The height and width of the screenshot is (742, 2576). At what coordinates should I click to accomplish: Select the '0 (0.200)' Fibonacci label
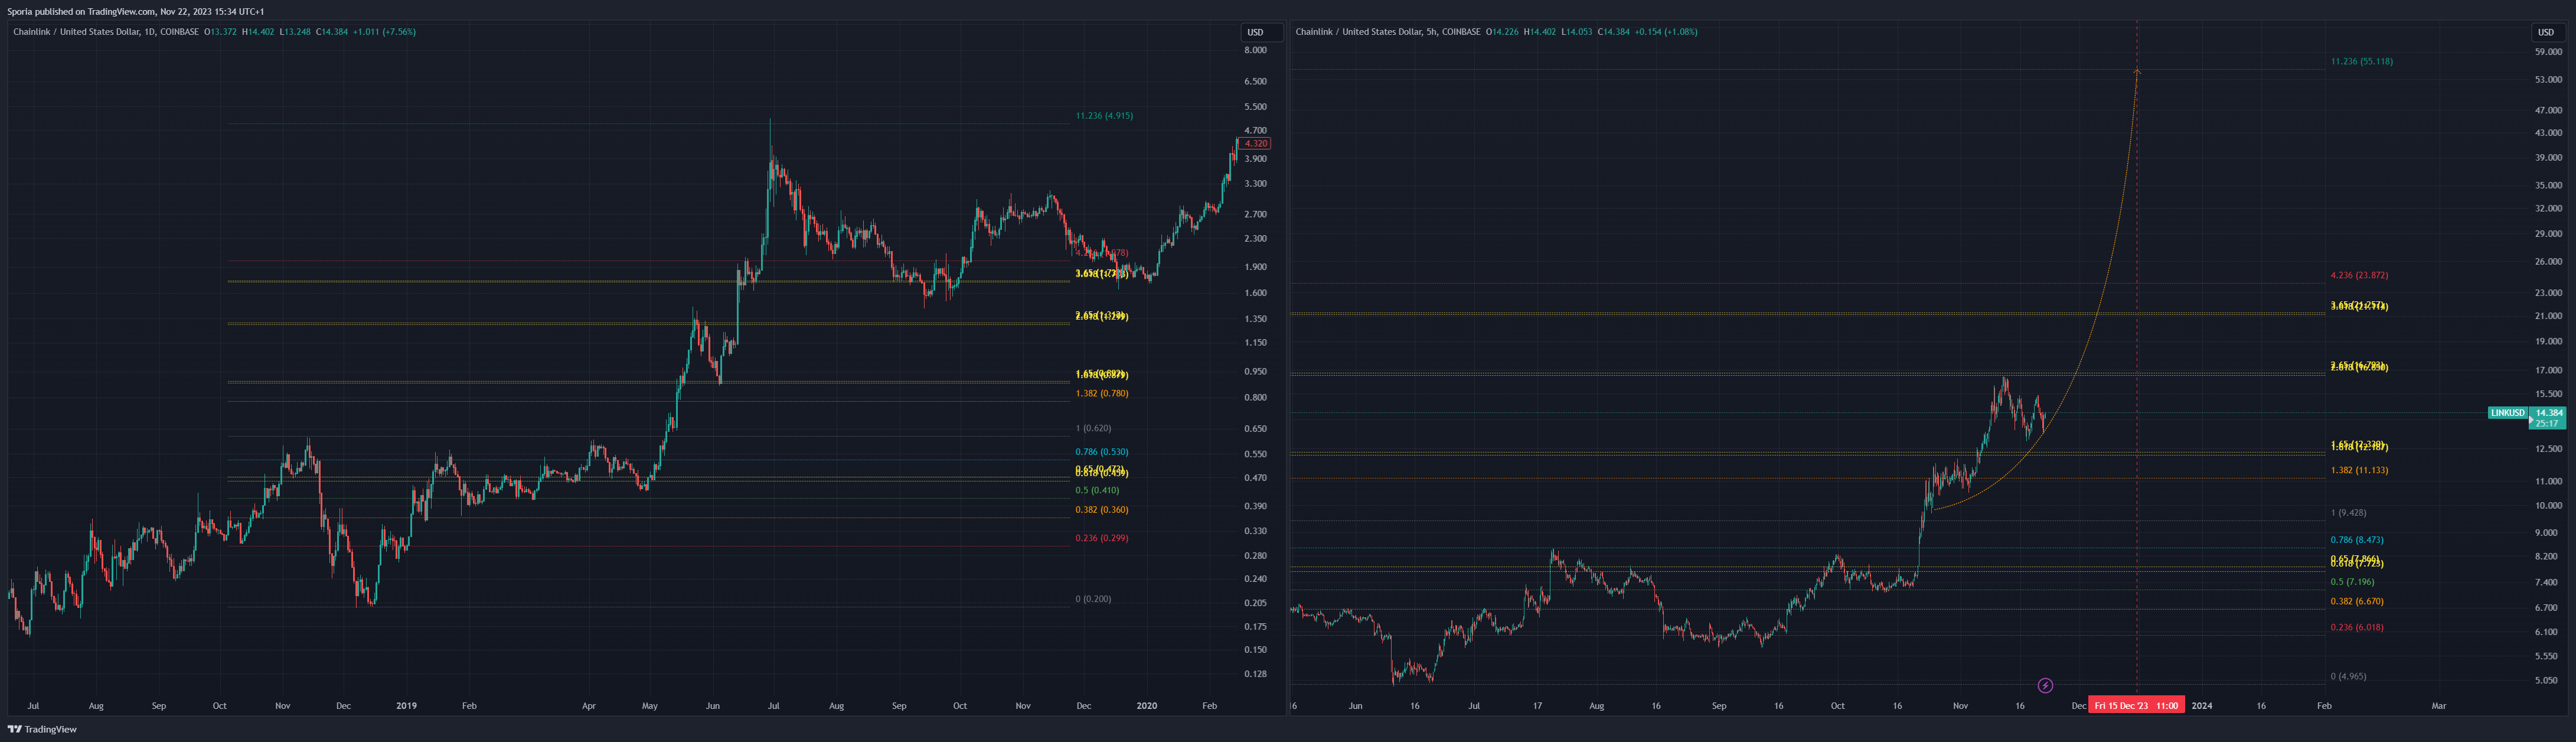[x=1093, y=599]
